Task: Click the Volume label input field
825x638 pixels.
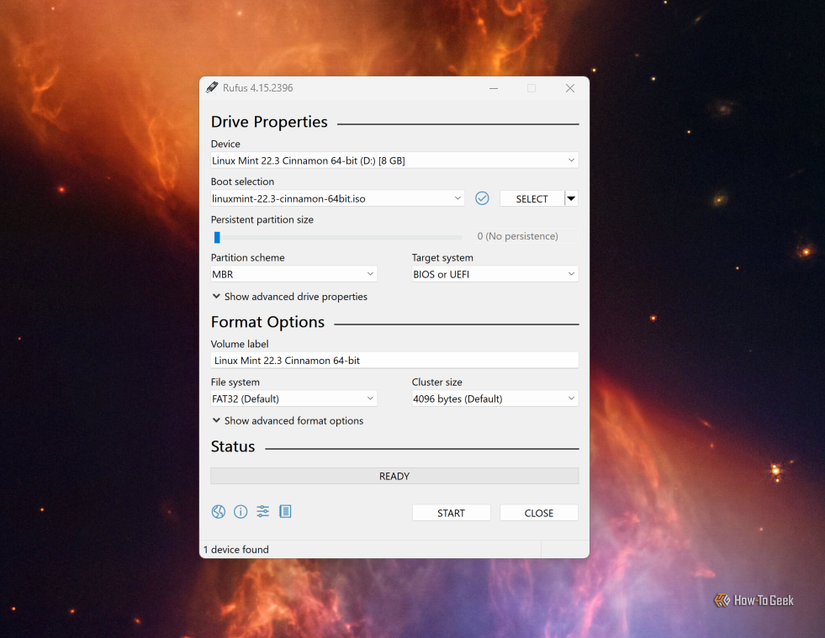Action: pyautogui.click(x=394, y=360)
